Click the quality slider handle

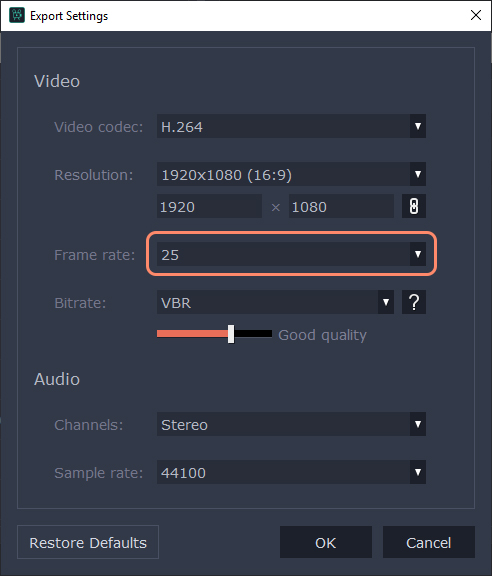(x=231, y=334)
